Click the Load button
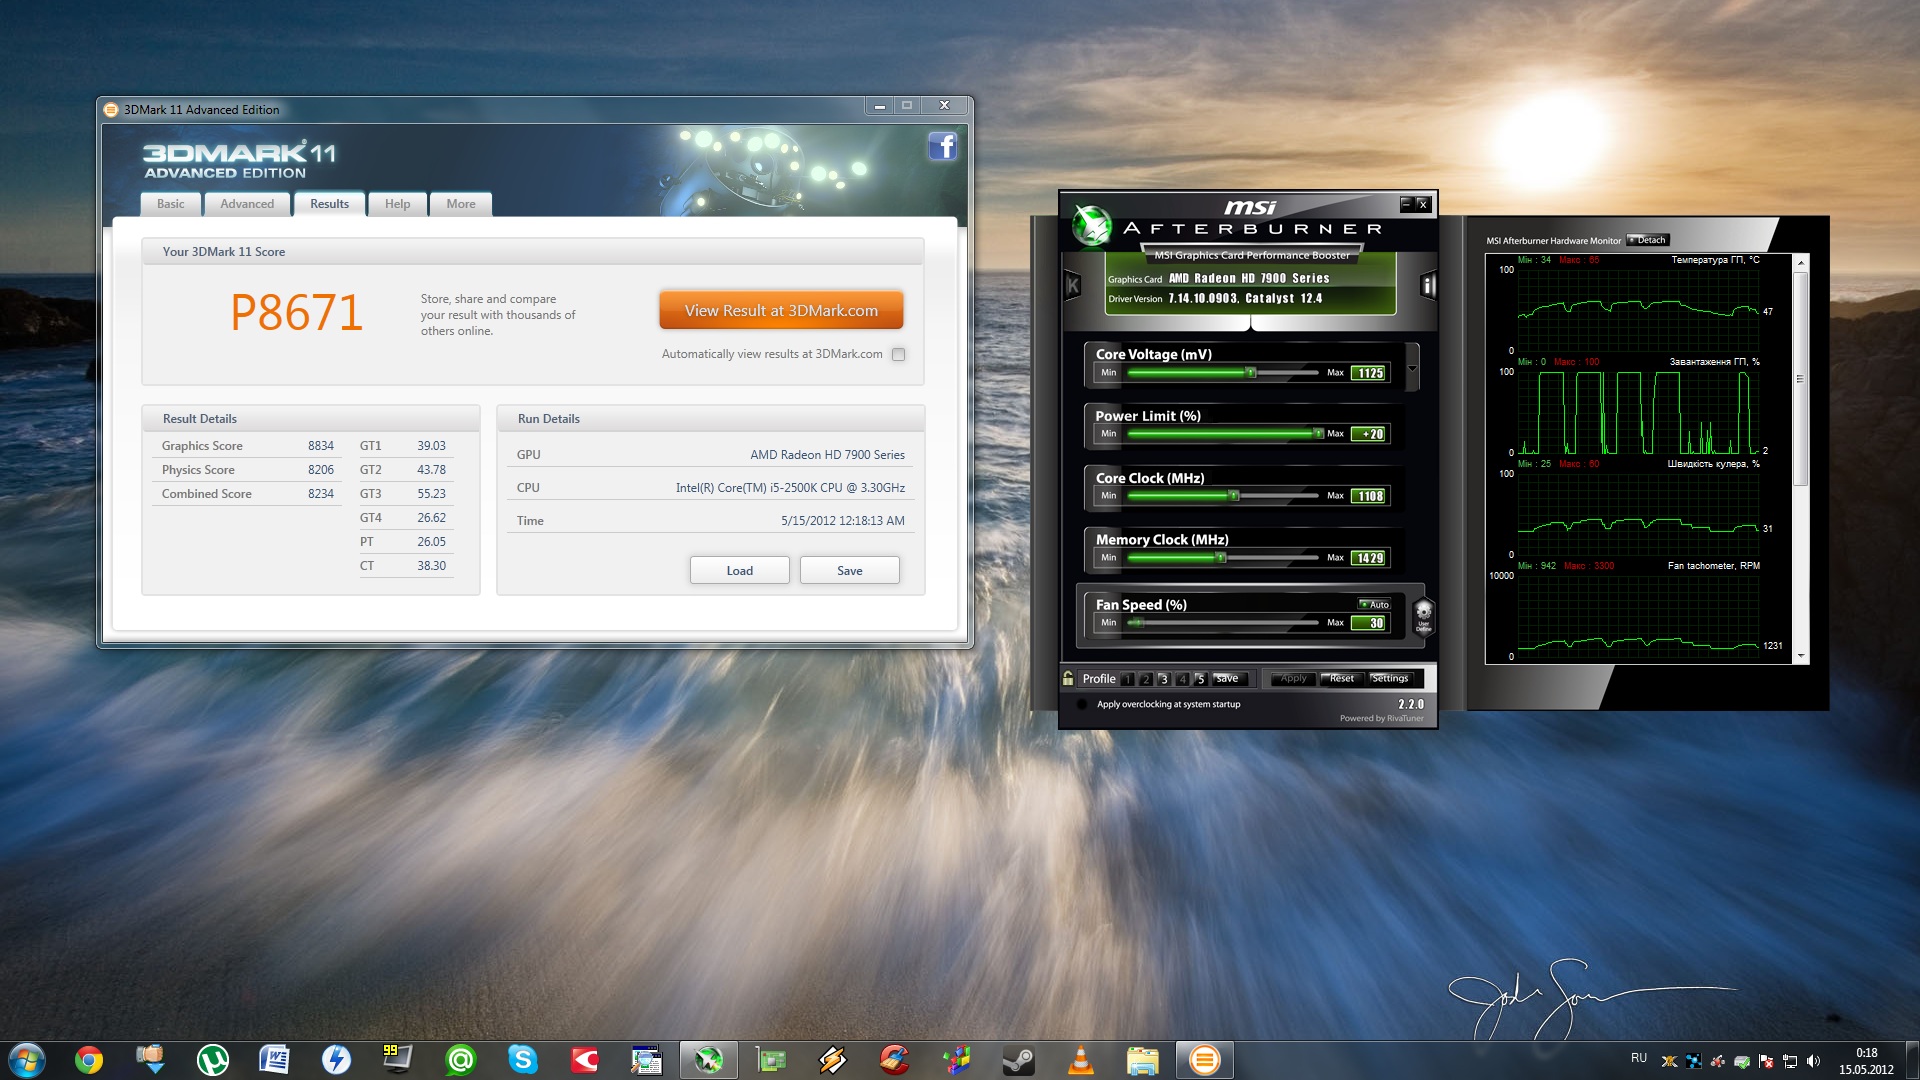 739,570
